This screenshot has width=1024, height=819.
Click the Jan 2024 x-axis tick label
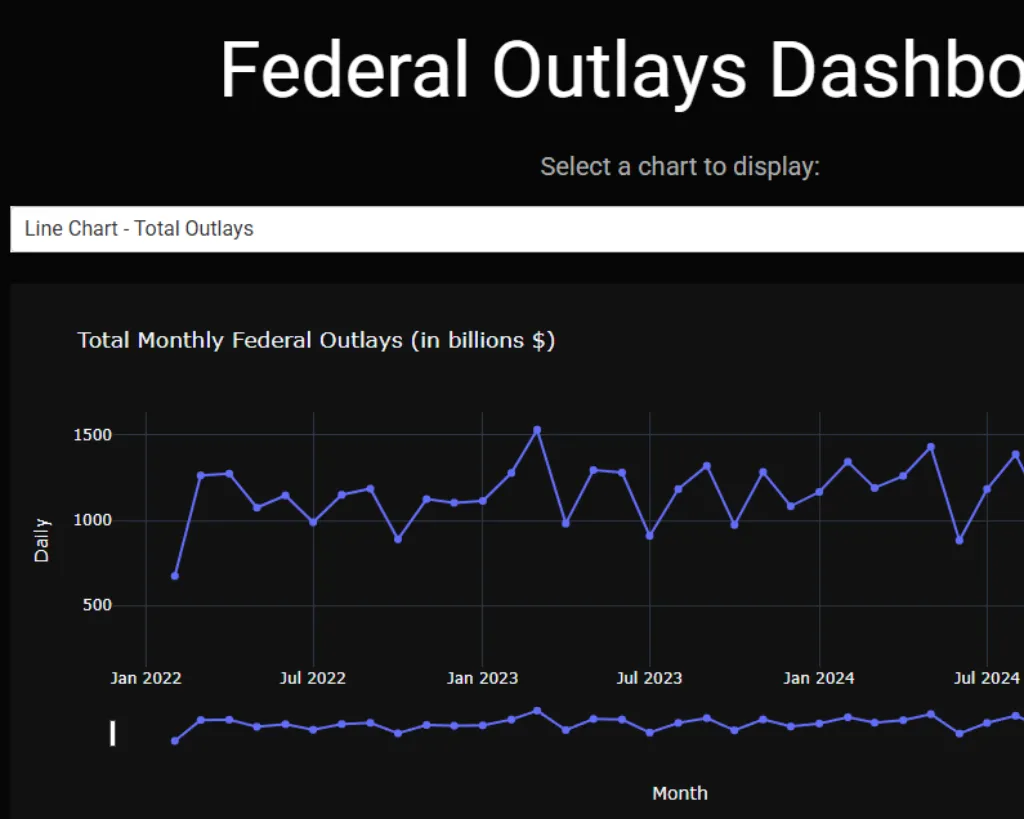[x=819, y=678]
